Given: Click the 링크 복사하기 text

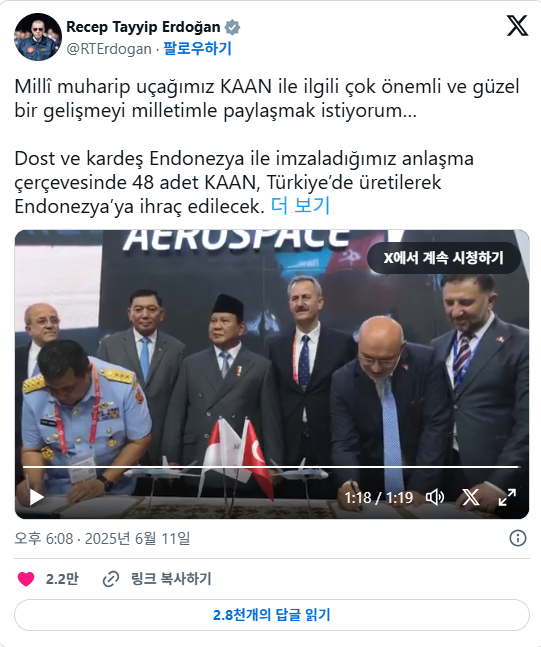Looking at the screenshot, I should (x=171, y=579).
